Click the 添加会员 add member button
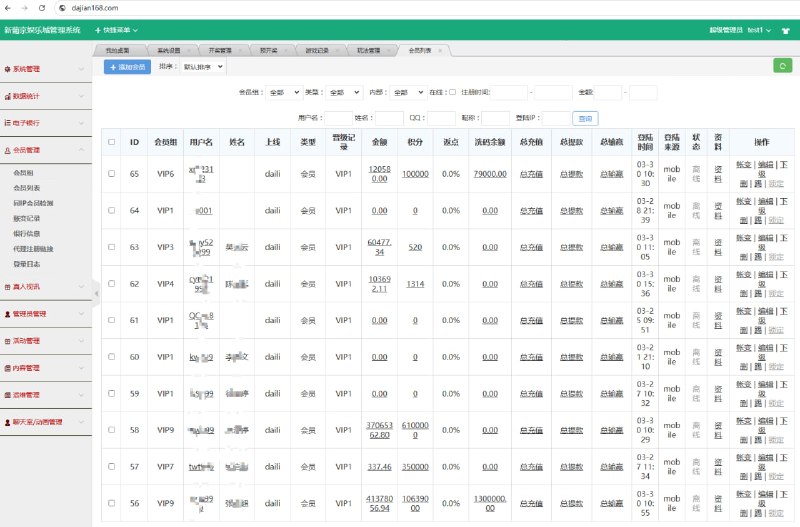This screenshot has width=800, height=527. pyautogui.click(x=127, y=67)
